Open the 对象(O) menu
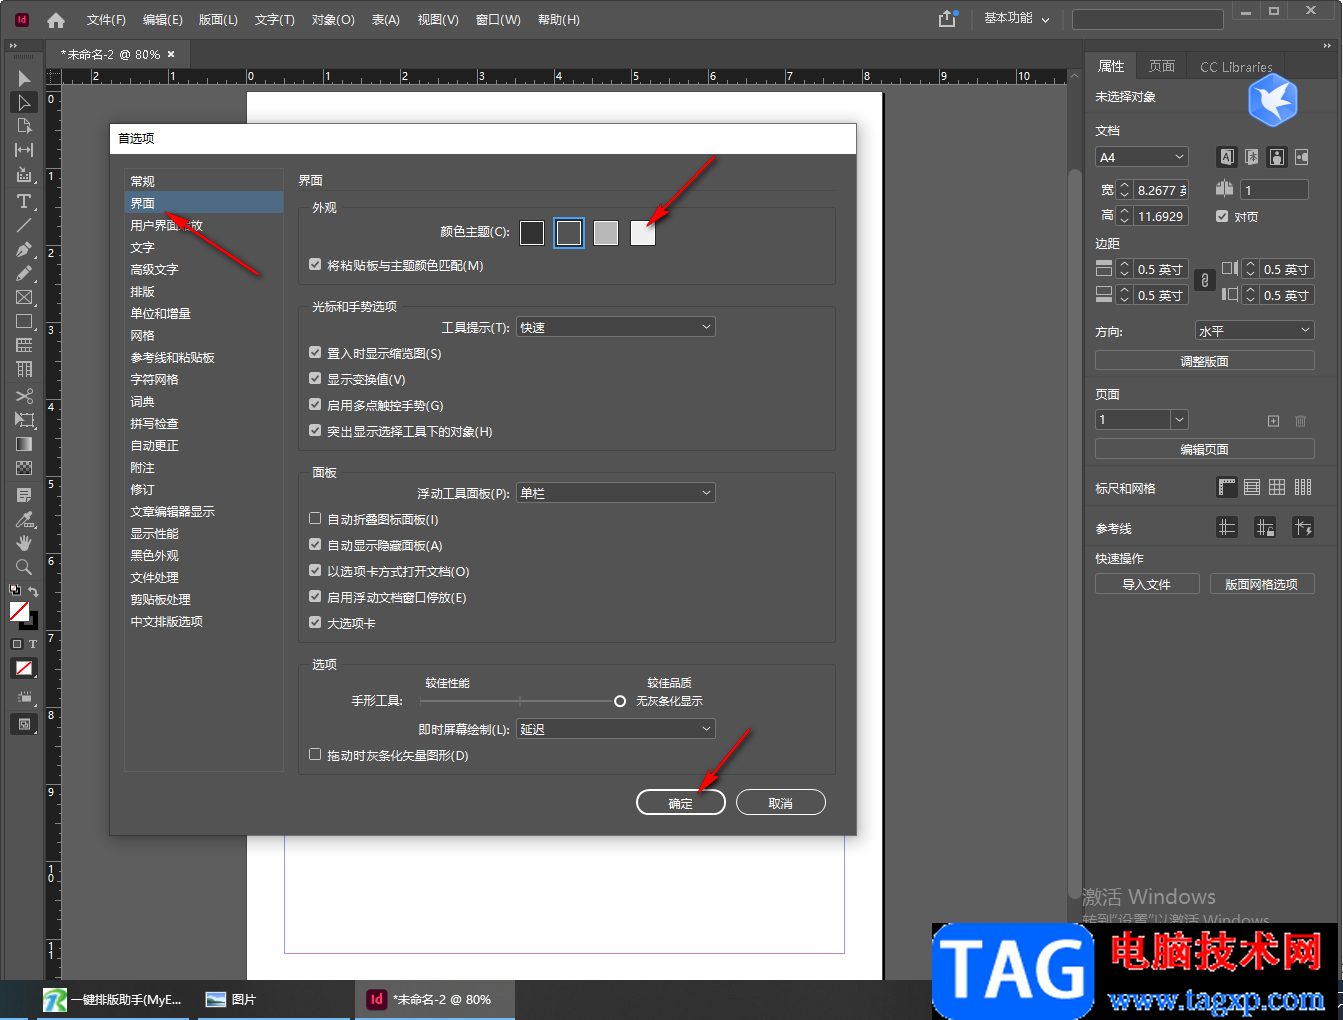Screen dimensions: 1343x1020 click(x=333, y=20)
